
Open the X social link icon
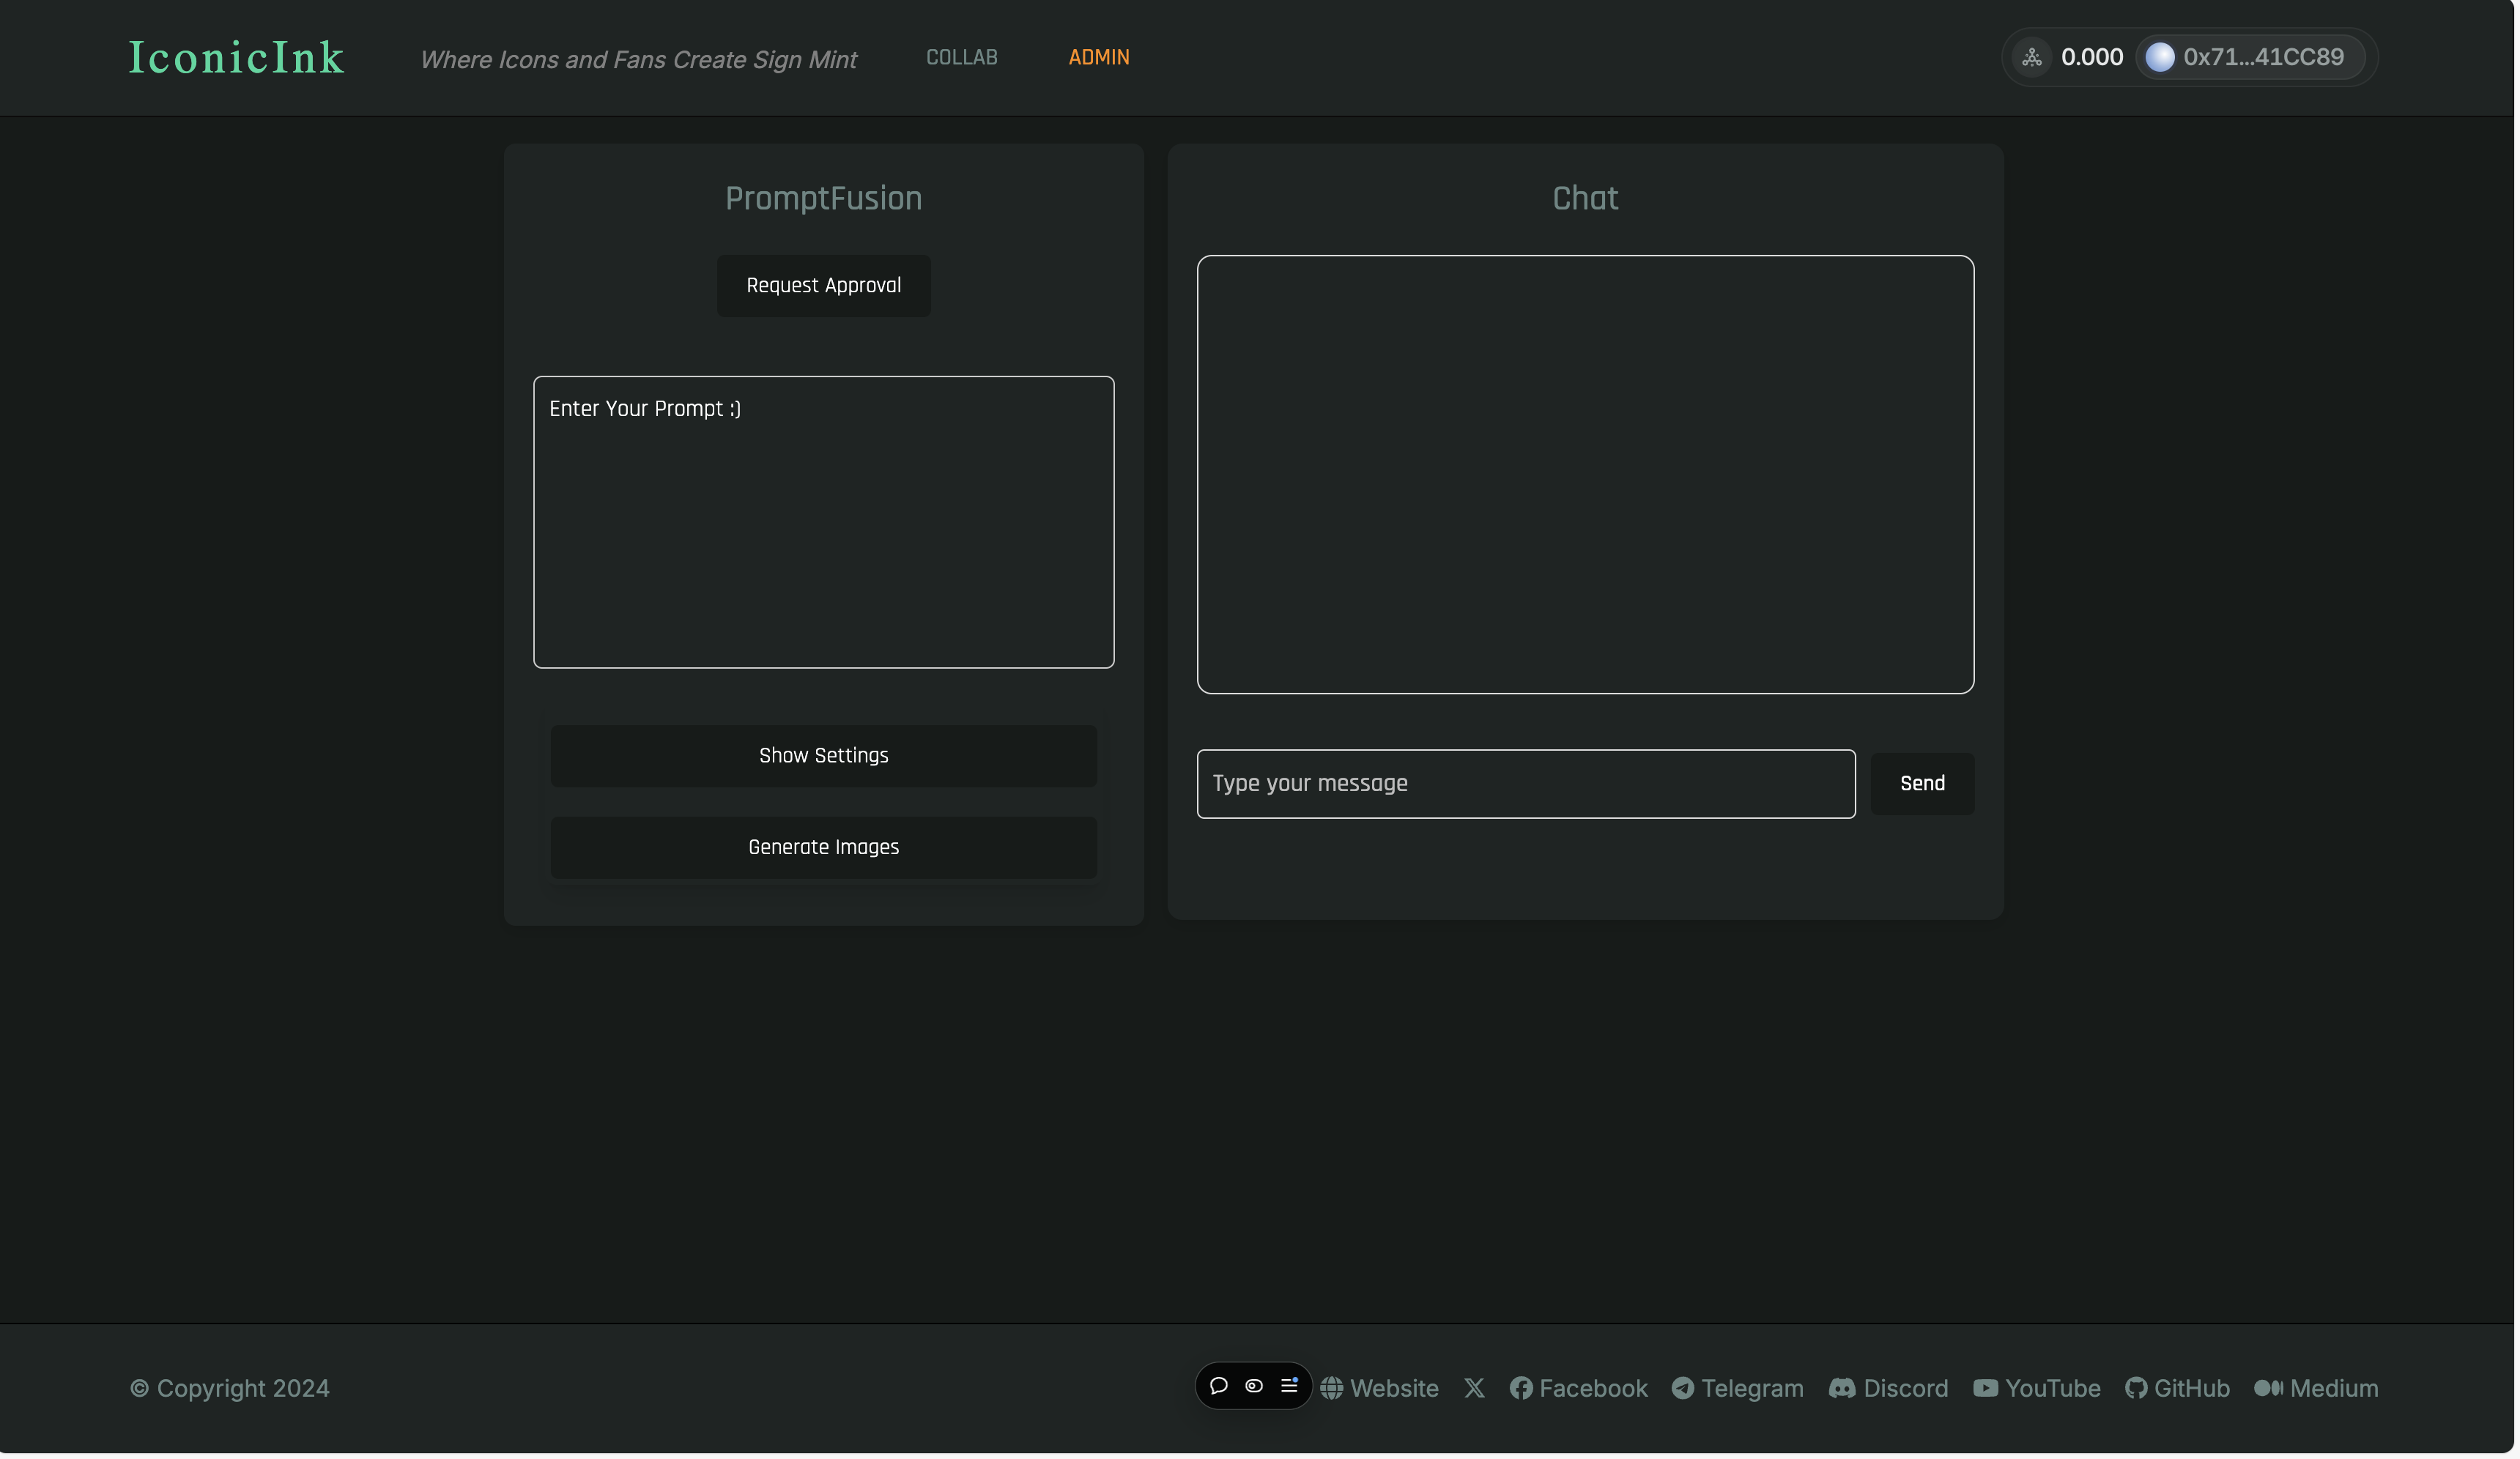coord(1474,1388)
